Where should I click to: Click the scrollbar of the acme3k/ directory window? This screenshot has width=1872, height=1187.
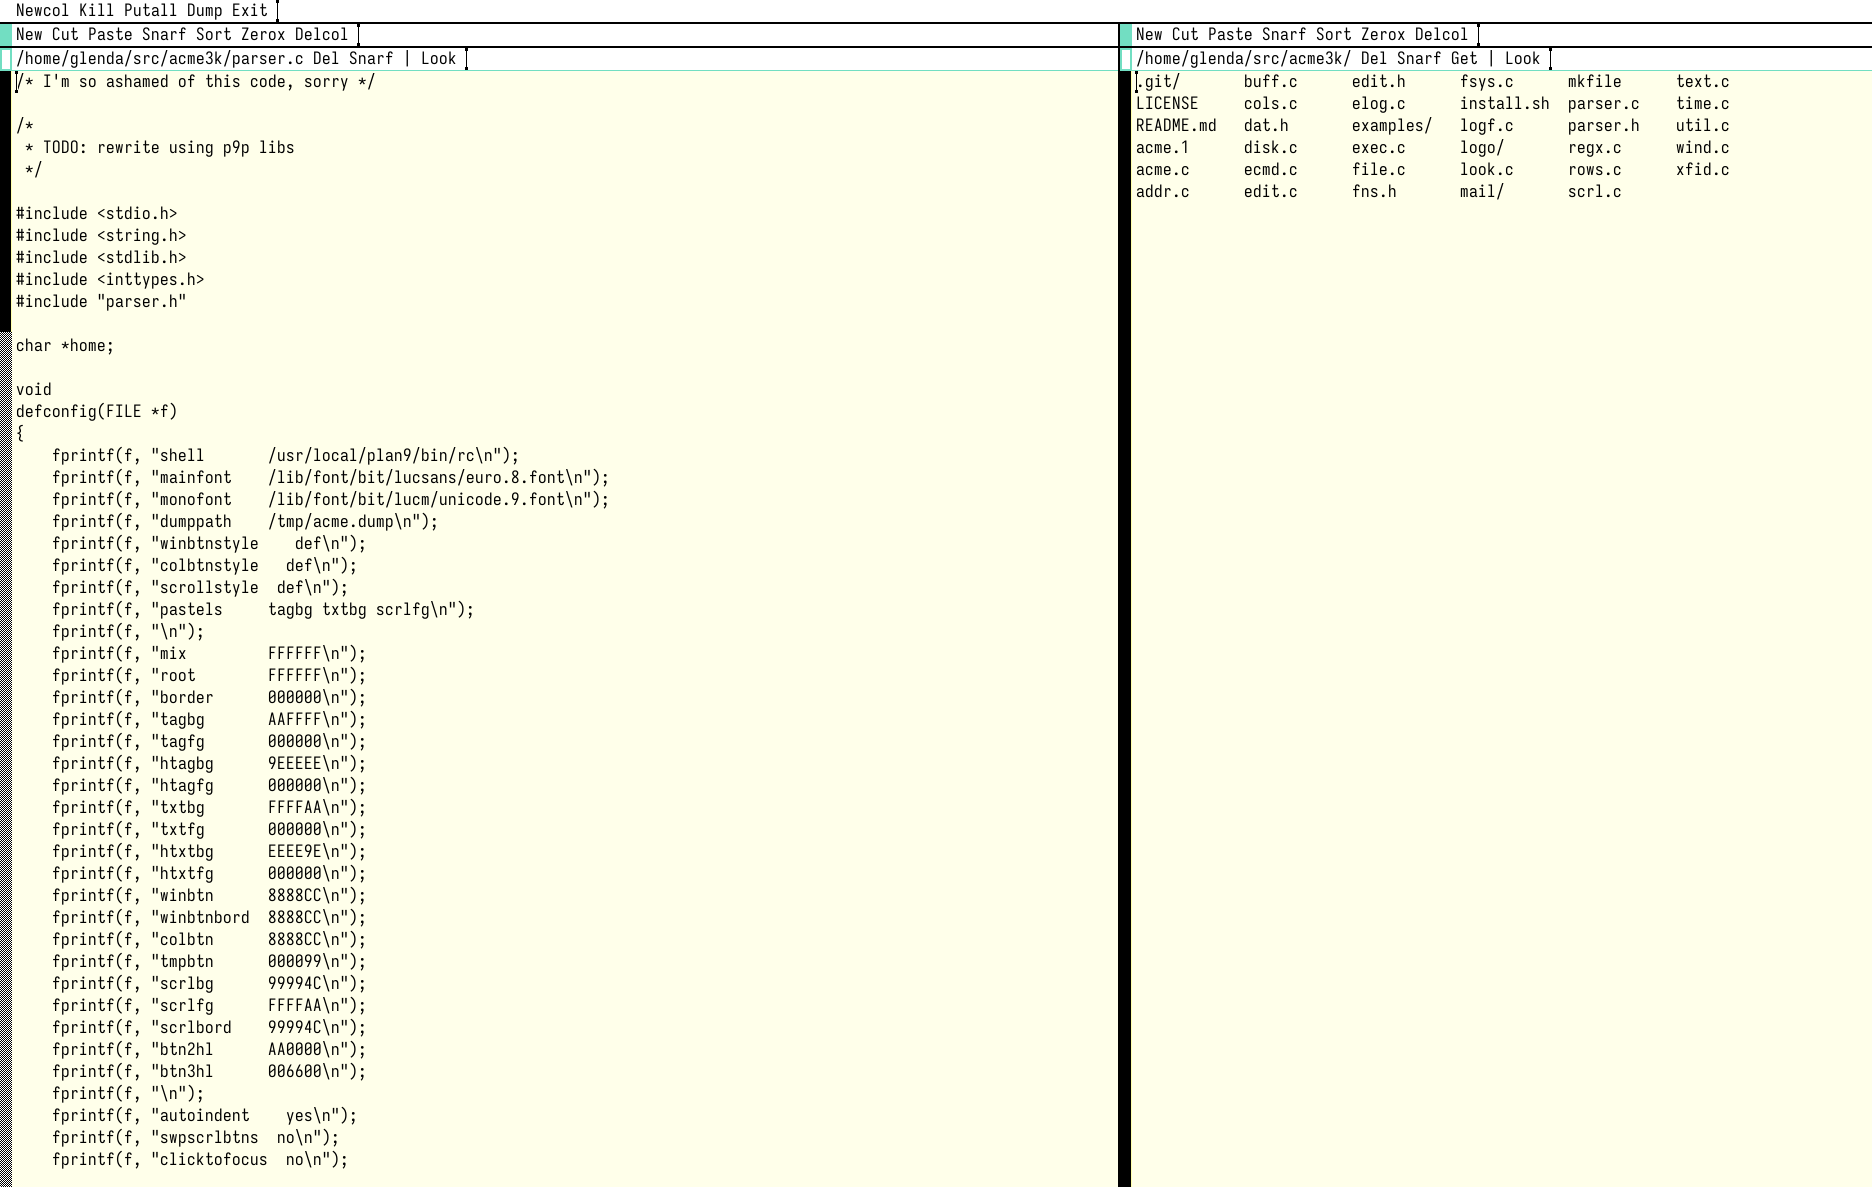point(1125,629)
